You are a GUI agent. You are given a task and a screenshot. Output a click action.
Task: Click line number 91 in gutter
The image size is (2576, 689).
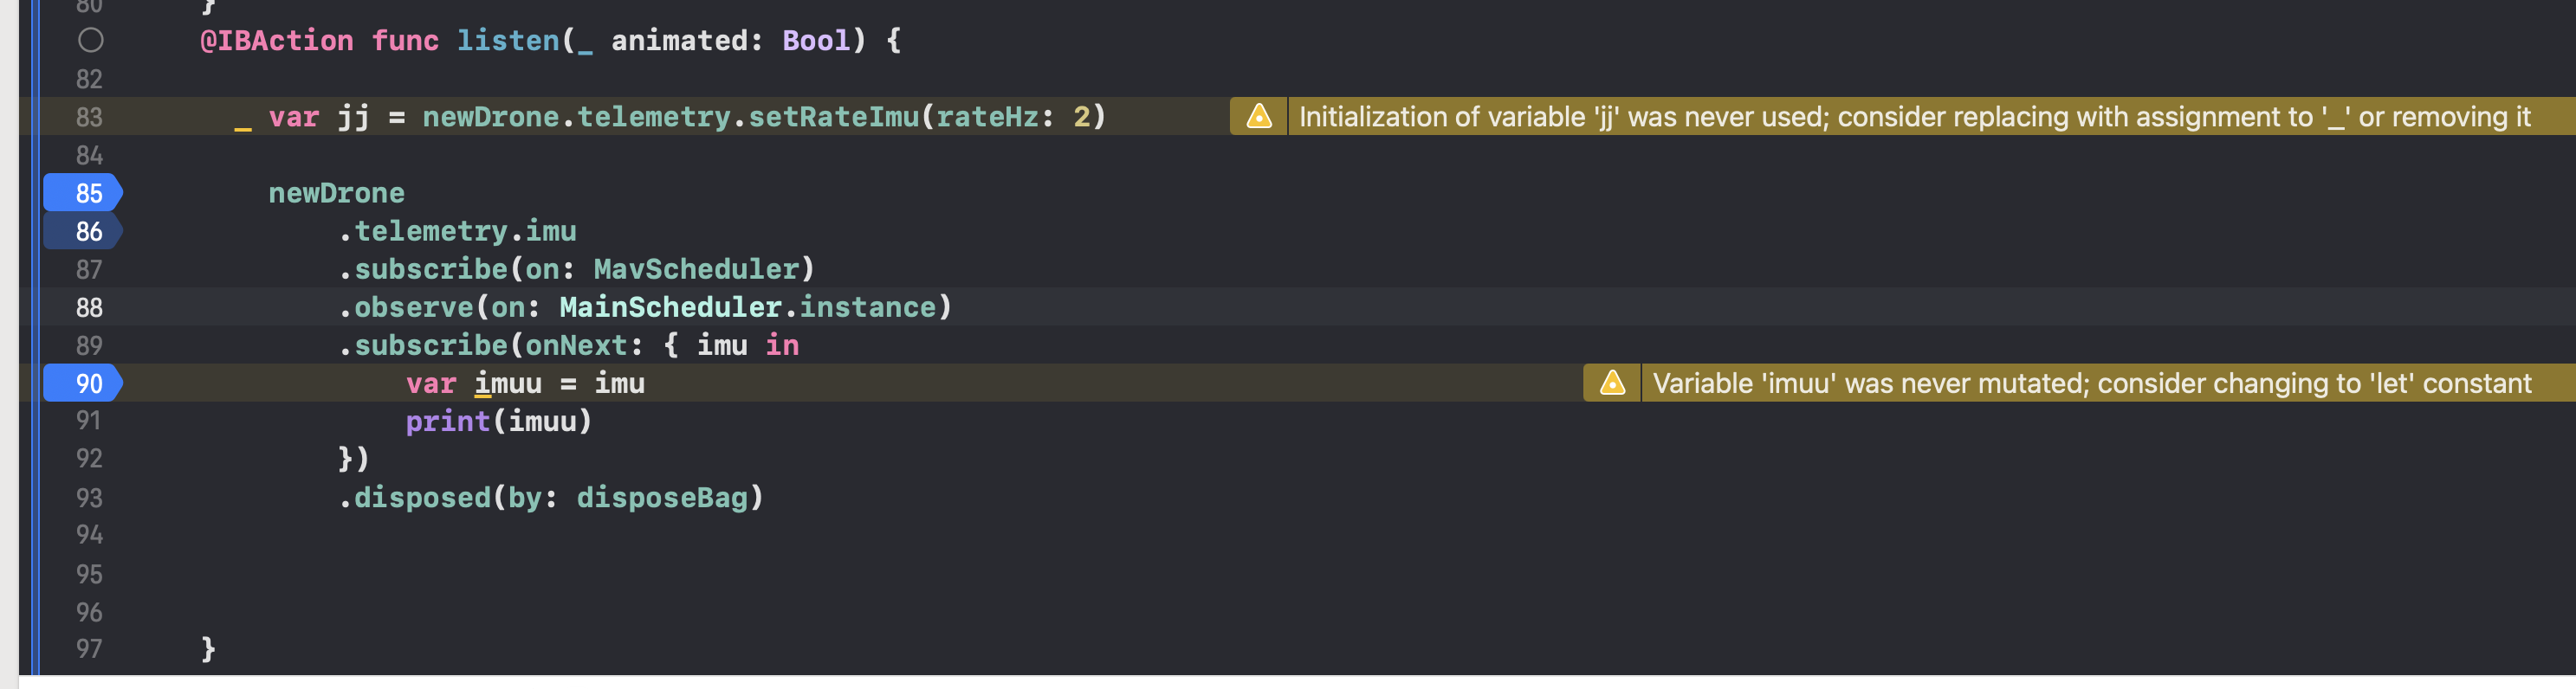tap(89, 420)
